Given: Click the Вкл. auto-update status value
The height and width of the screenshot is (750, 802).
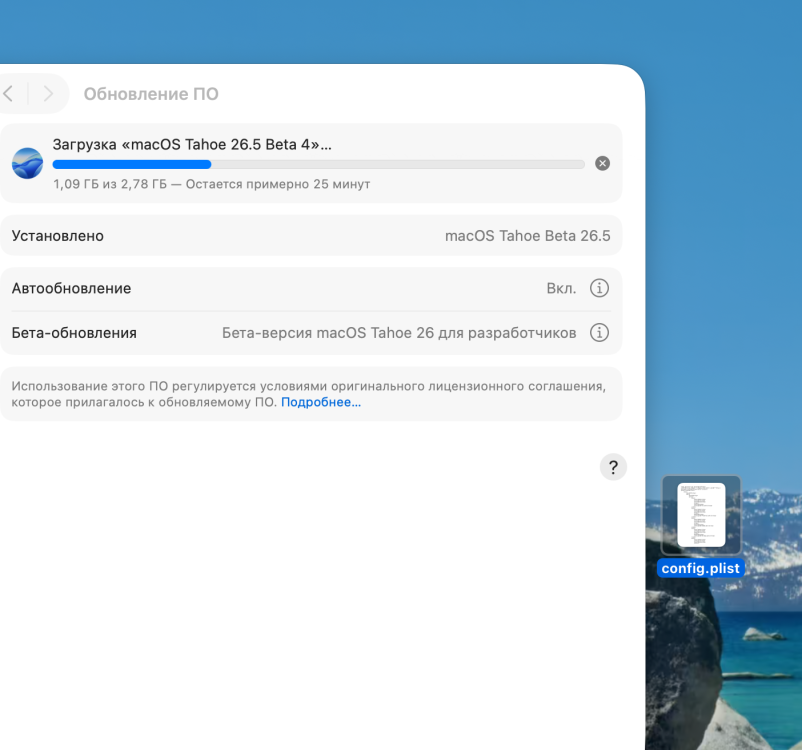Looking at the screenshot, I should [561, 289].
